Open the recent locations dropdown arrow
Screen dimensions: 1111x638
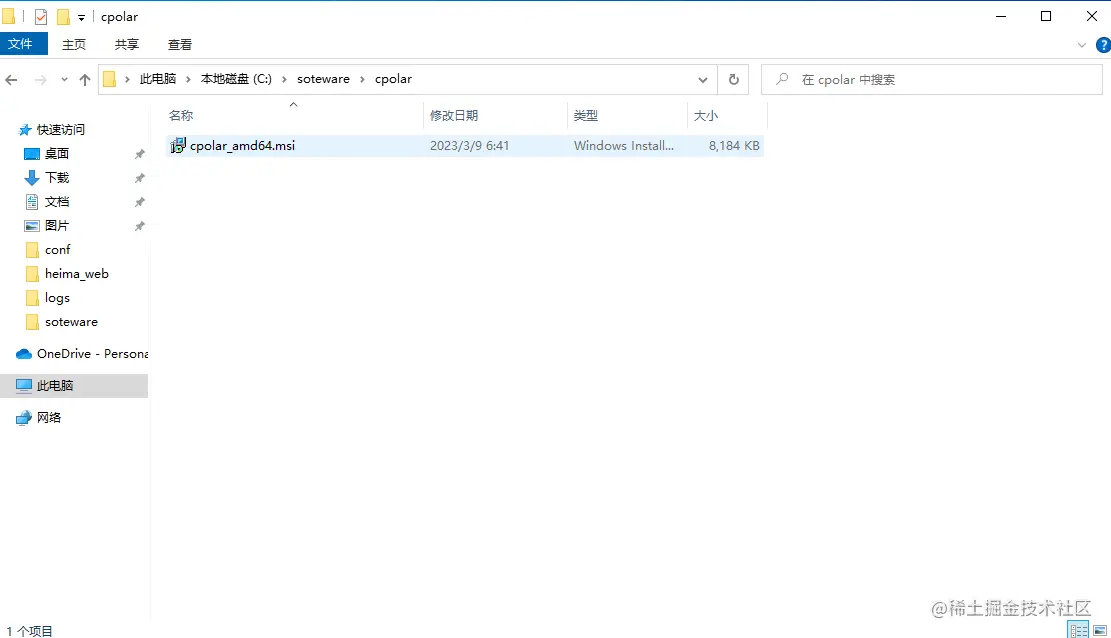(64, 80)
